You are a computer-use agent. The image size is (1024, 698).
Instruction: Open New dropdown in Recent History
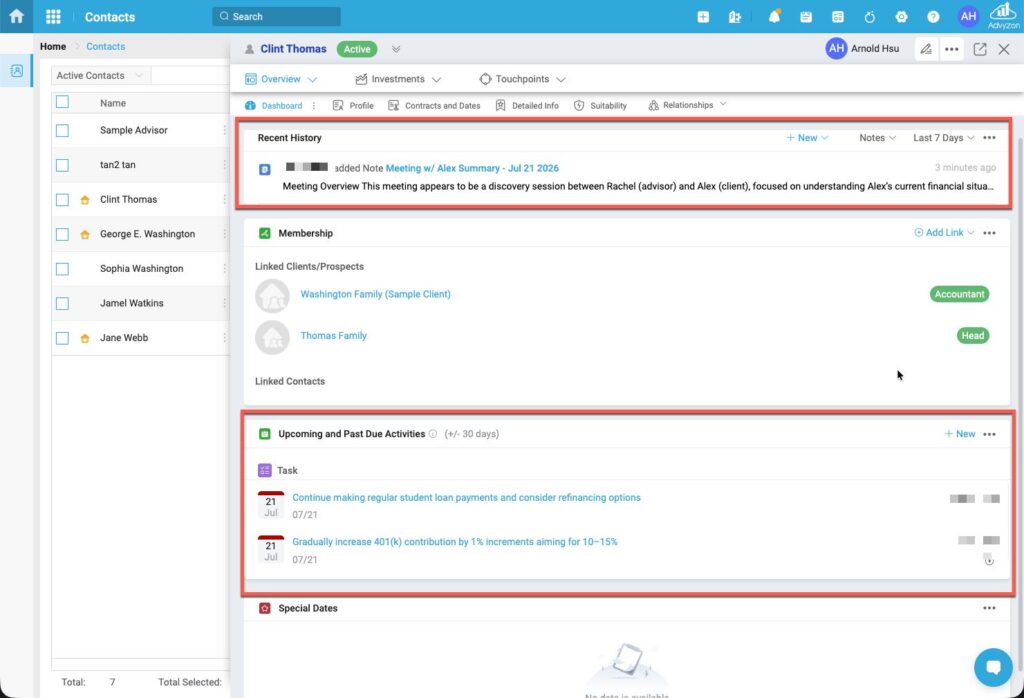click(x=807, y=138)
